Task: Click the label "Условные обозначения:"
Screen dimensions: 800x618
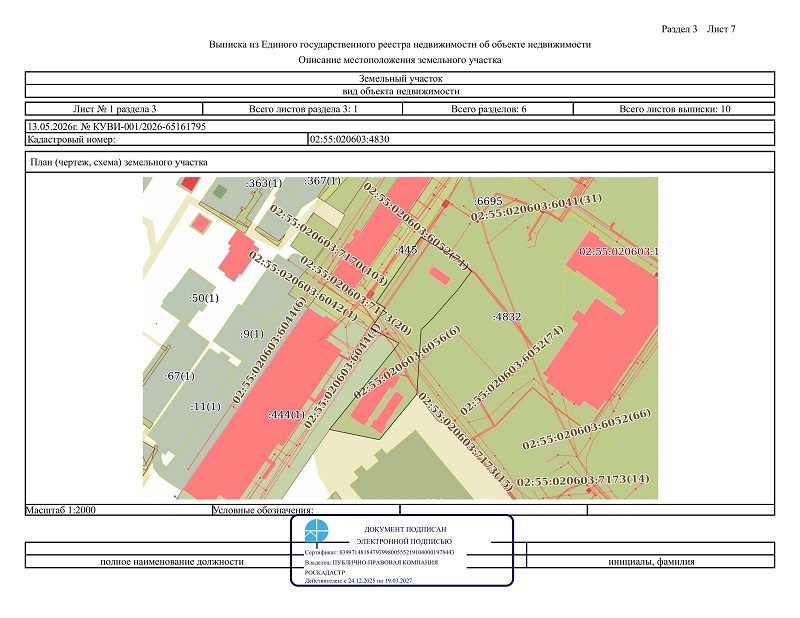Action: tap(263, 510)
